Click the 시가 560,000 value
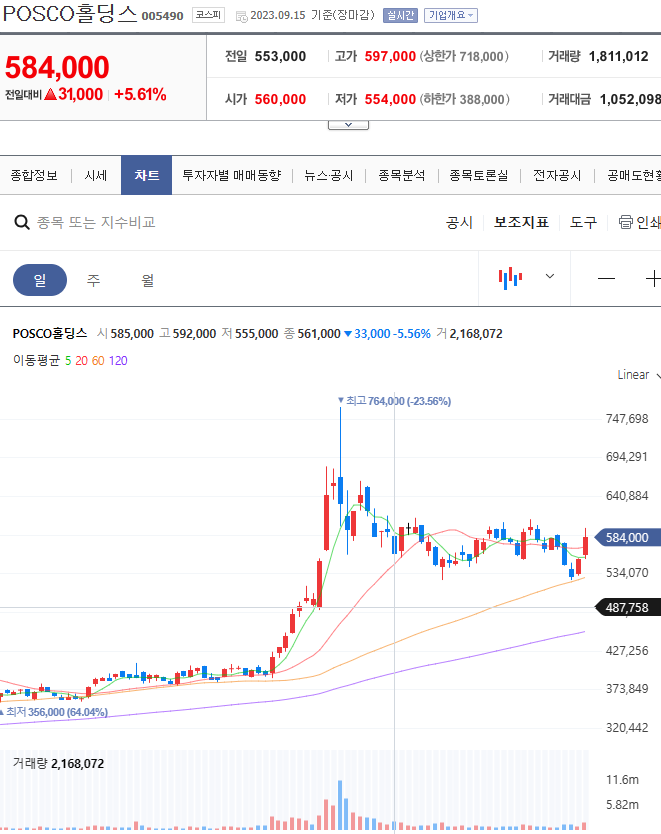 280,99
